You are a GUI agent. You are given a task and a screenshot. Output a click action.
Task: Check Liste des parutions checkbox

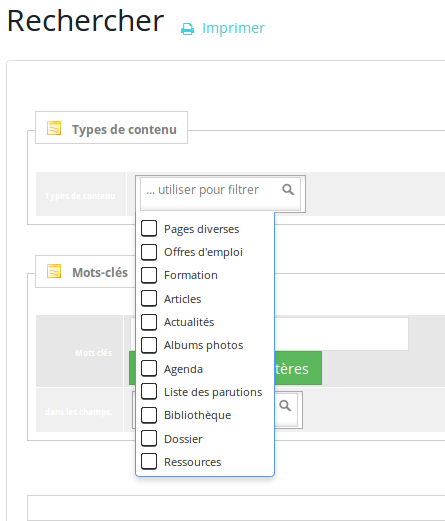(149, 392)
